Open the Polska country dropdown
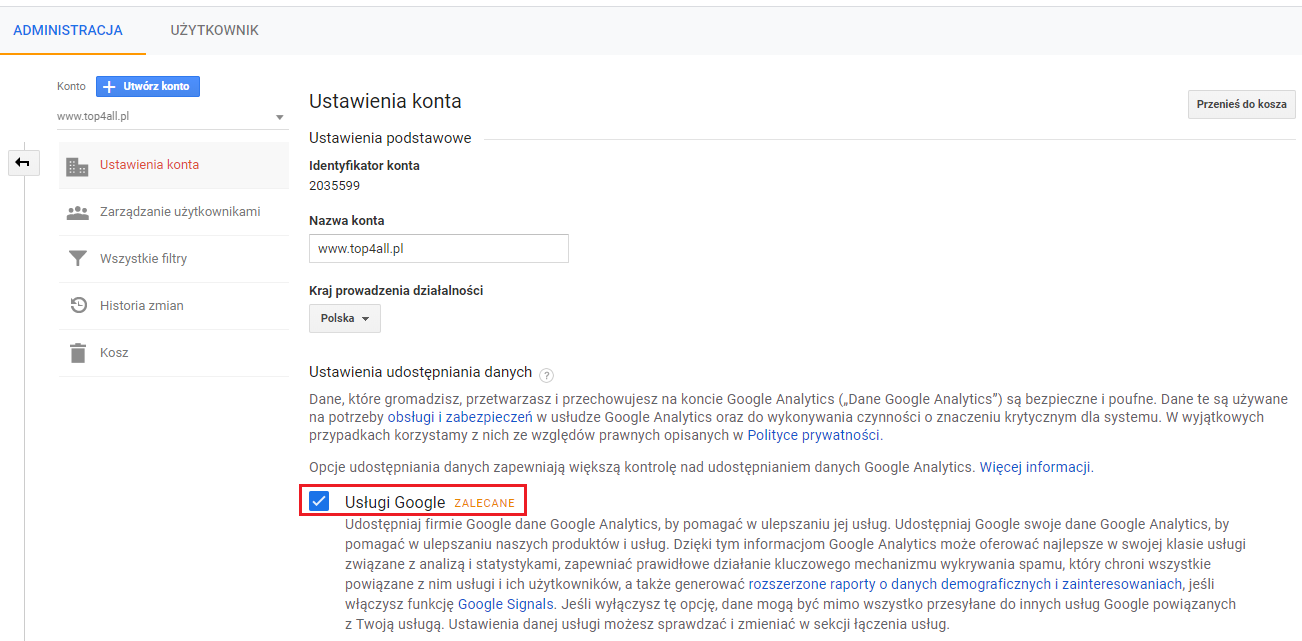Screen dimensions: 1302x641 click(345, 319)
